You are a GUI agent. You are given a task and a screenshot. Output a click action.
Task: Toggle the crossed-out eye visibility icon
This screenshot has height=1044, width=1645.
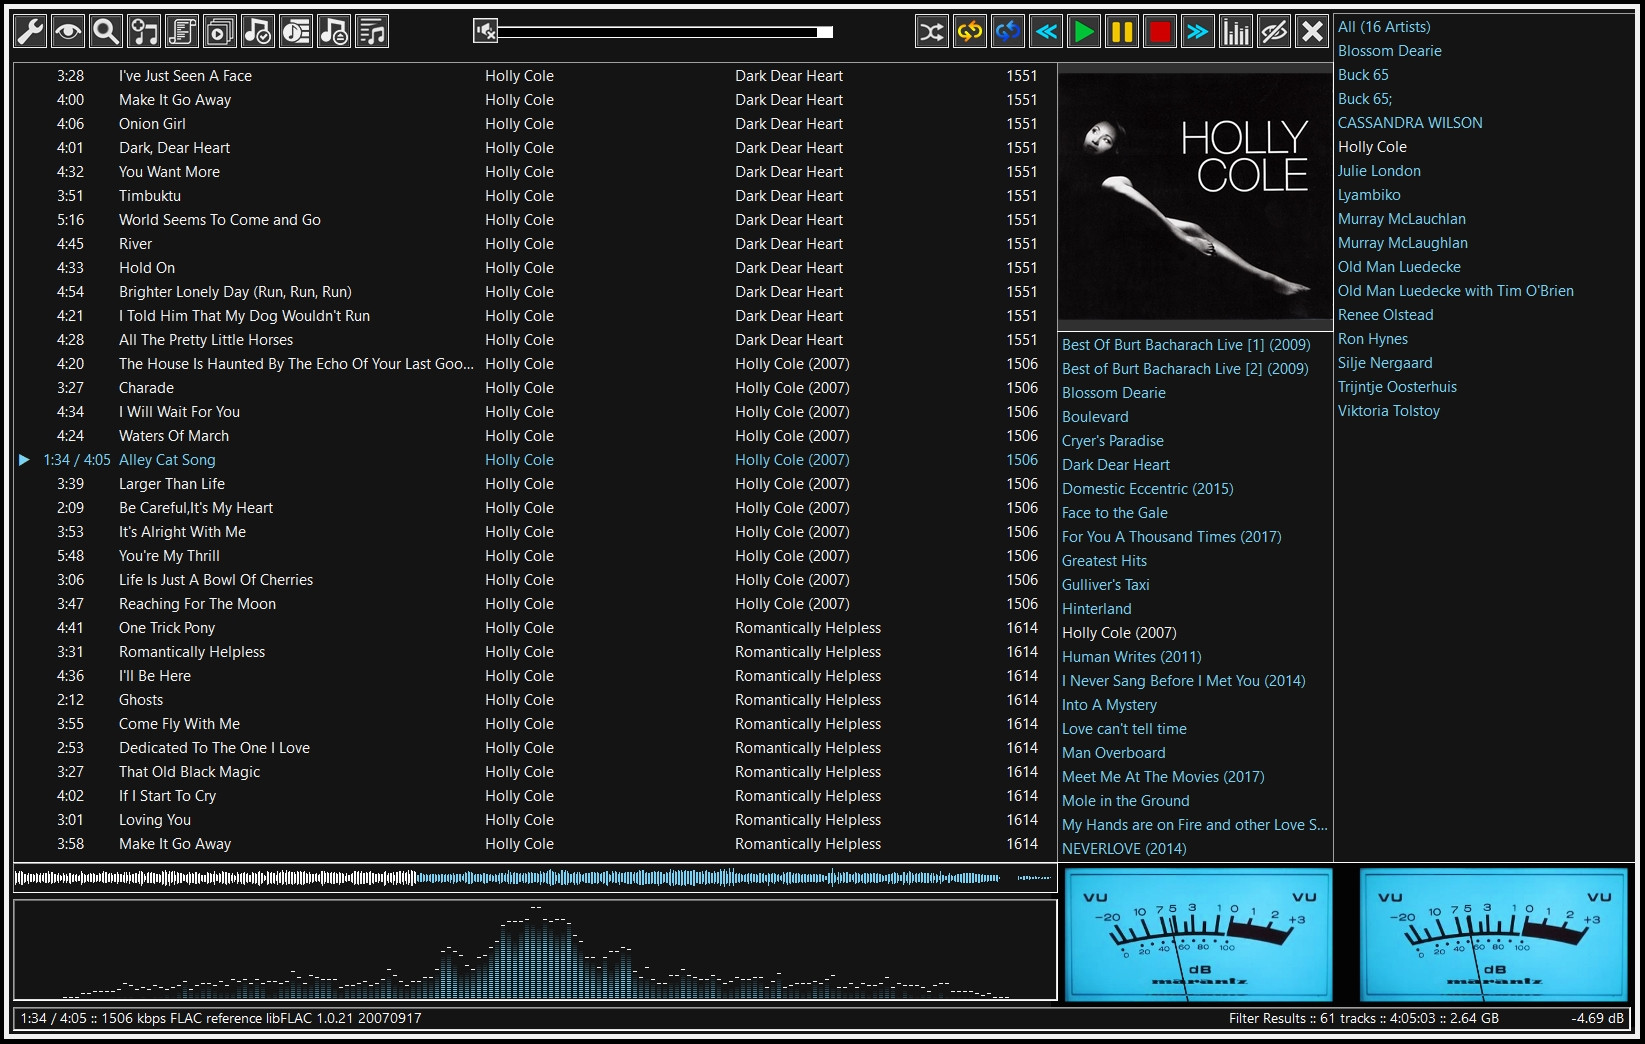(x=1274, y=32)
